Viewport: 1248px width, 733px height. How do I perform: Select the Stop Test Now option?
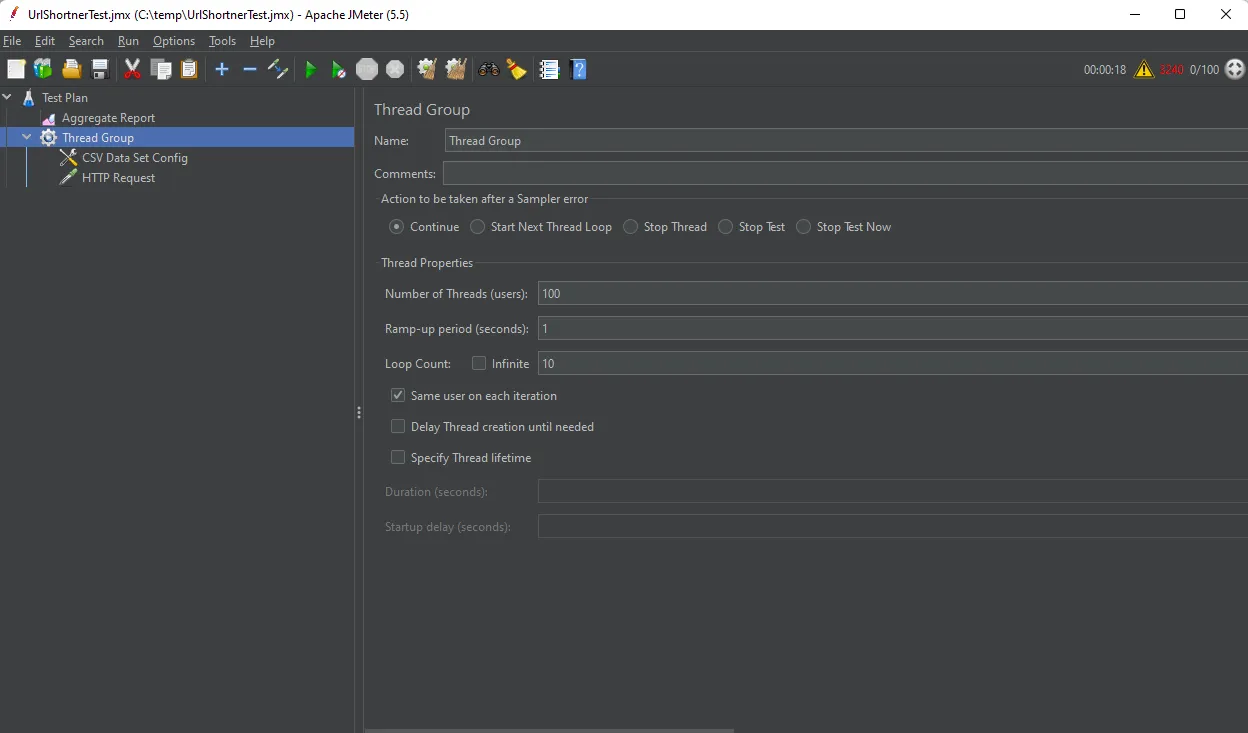804,227
